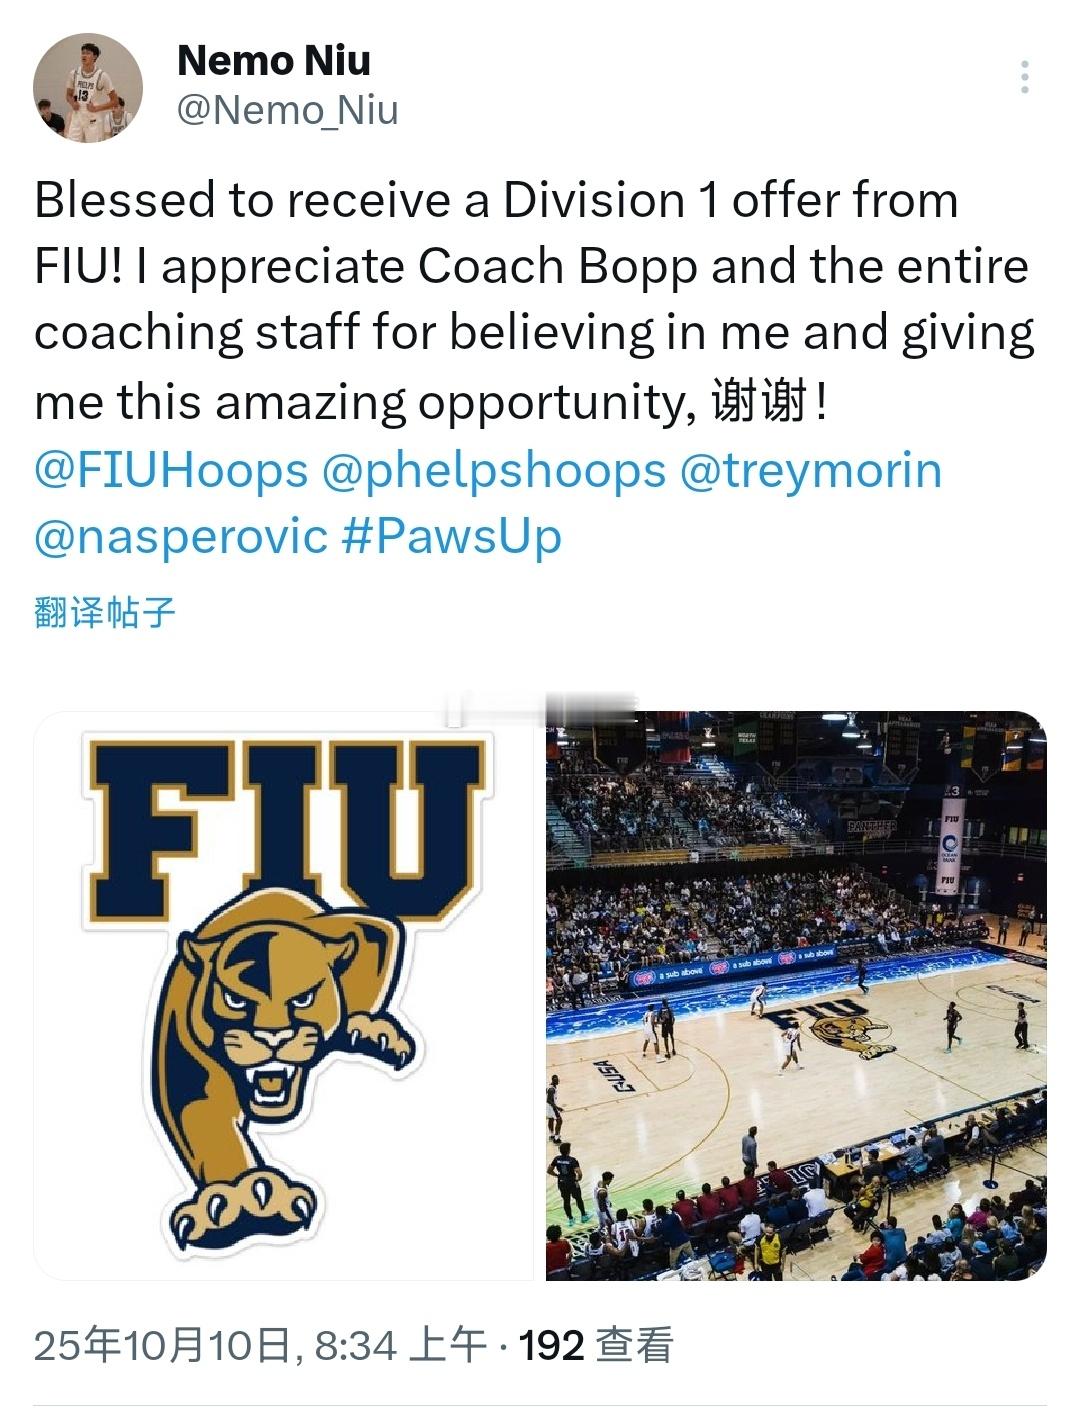Open the @phelpshoops mention
1080x1420 pixels.
click(x=493, y=470)
